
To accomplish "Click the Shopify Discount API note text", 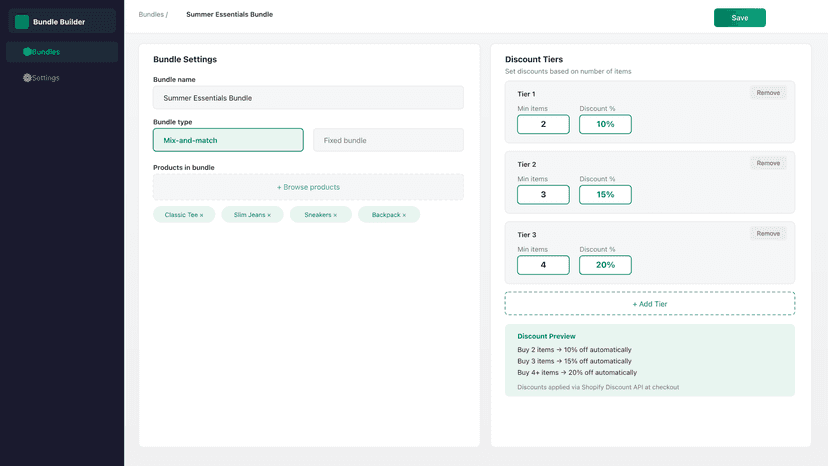I will coord(598,387).
